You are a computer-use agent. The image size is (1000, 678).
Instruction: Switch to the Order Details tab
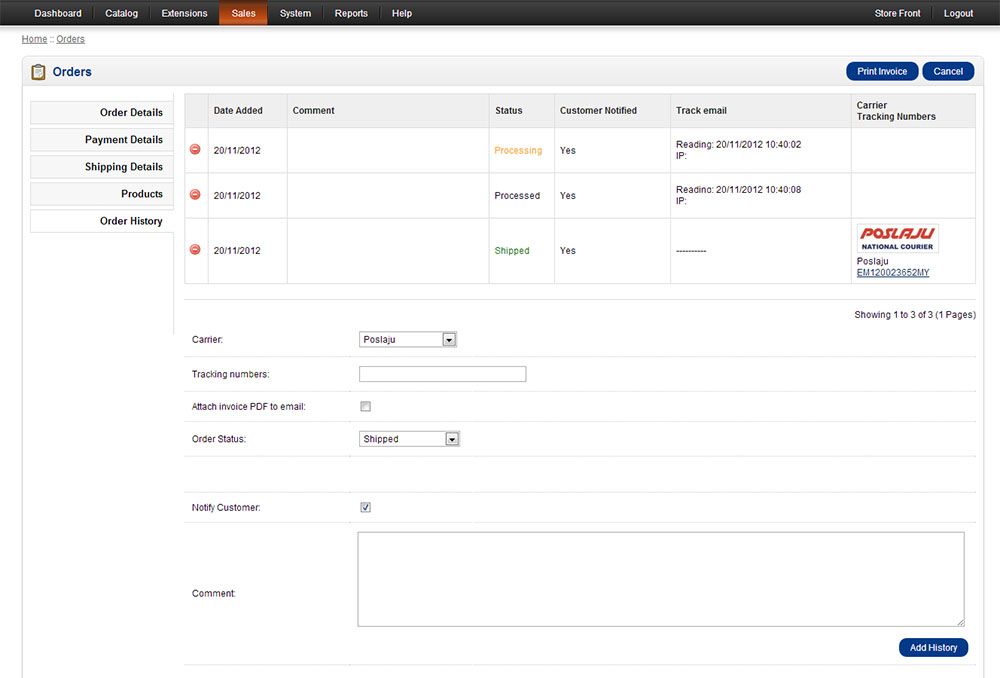102,112
